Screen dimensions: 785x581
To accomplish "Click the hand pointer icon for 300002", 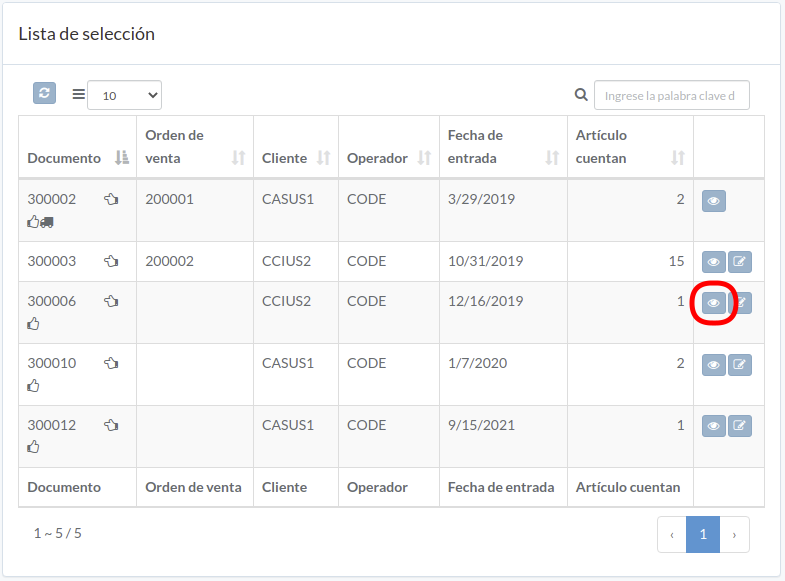I will (111, 199).
